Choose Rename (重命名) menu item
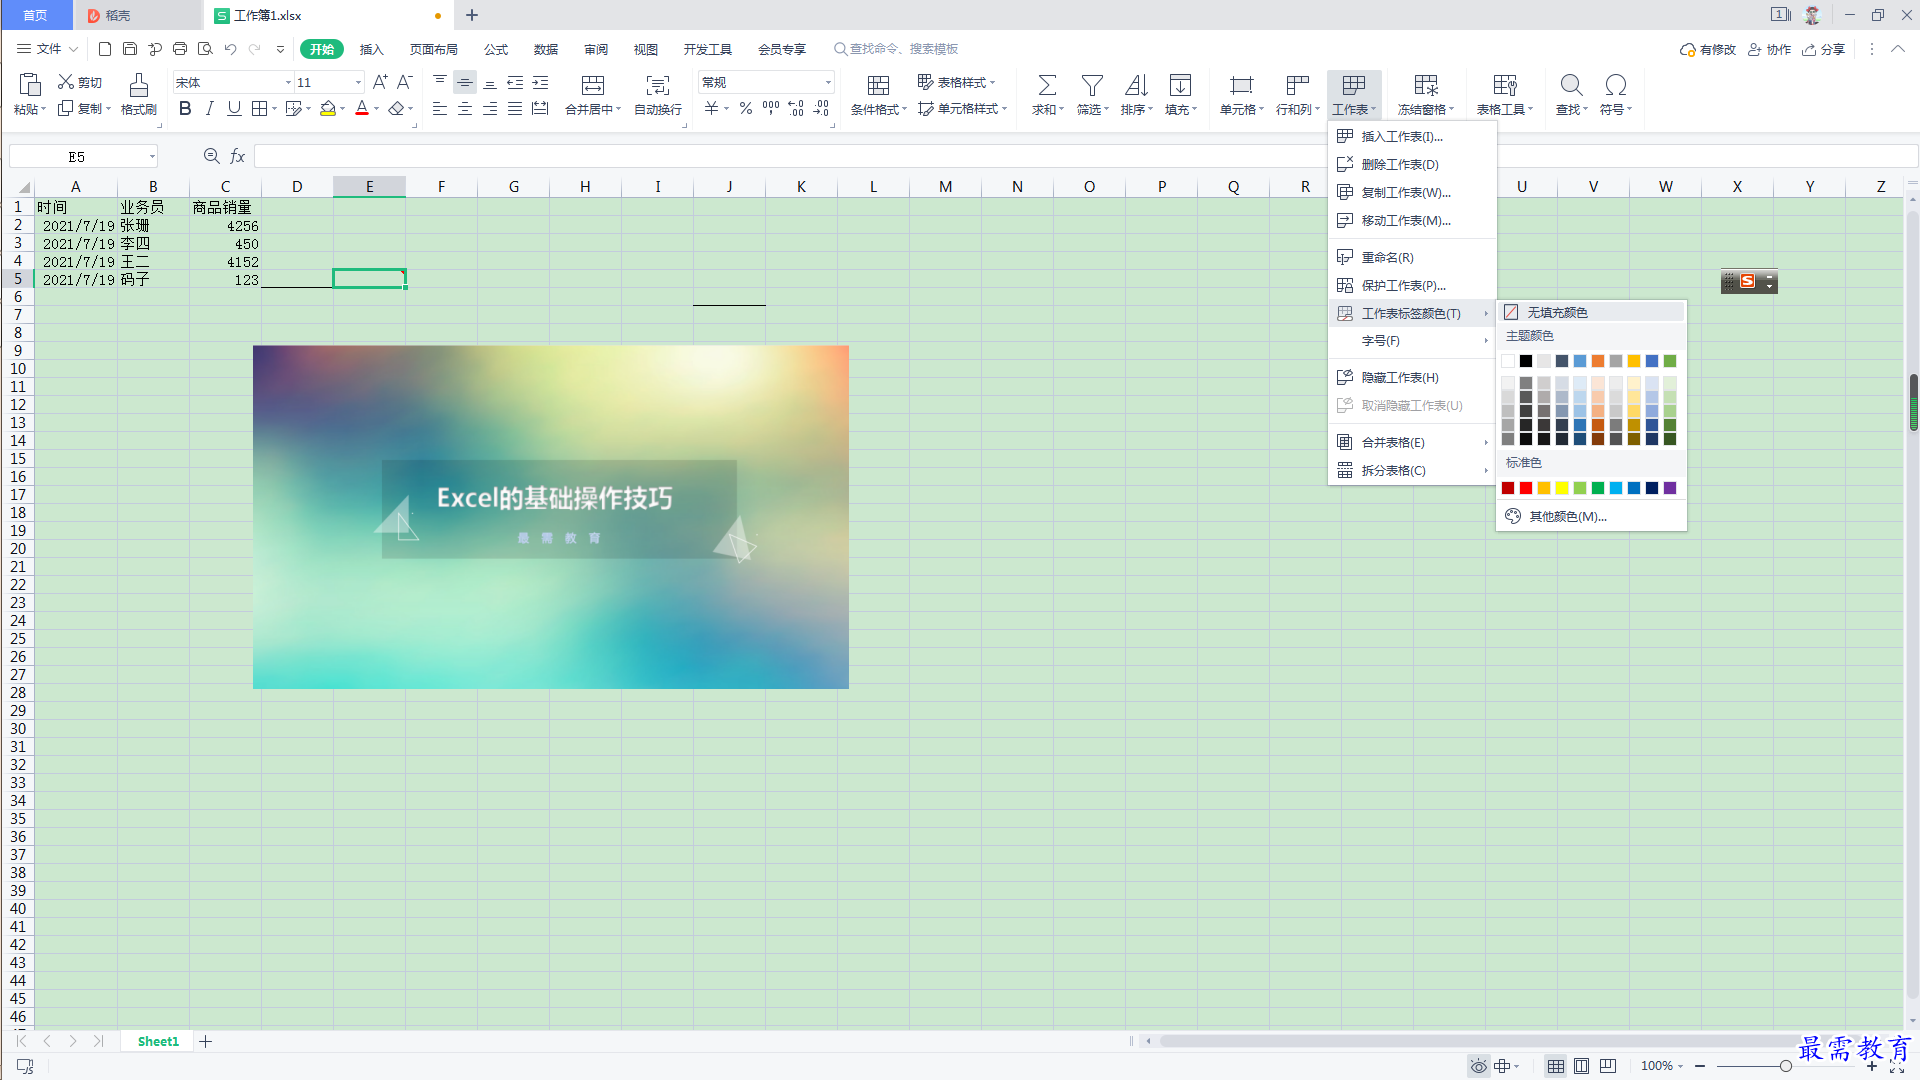The width and height of the screenshot is (1920, 1080). 1412,258
